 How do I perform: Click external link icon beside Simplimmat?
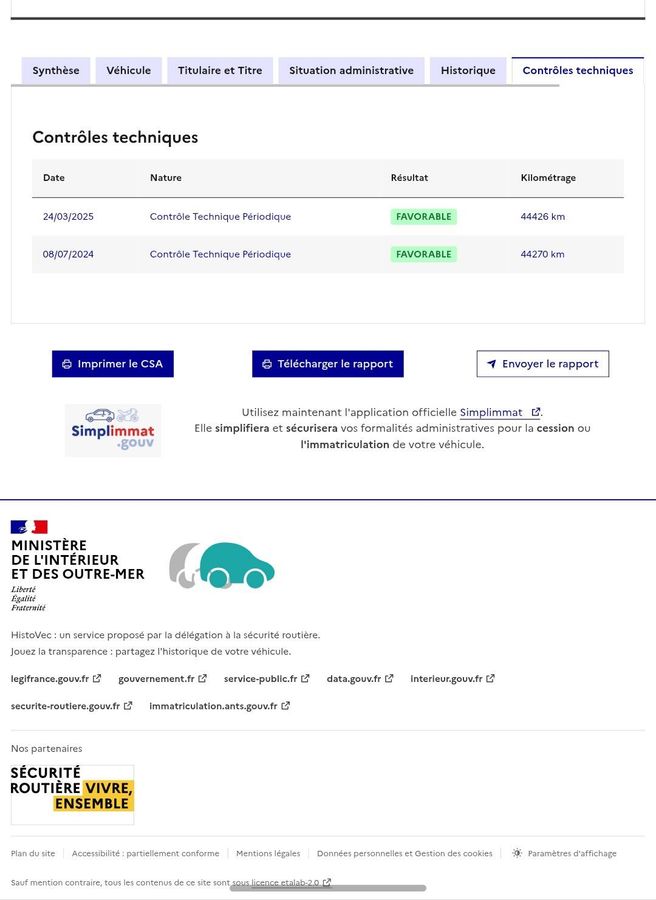point(536,412)
